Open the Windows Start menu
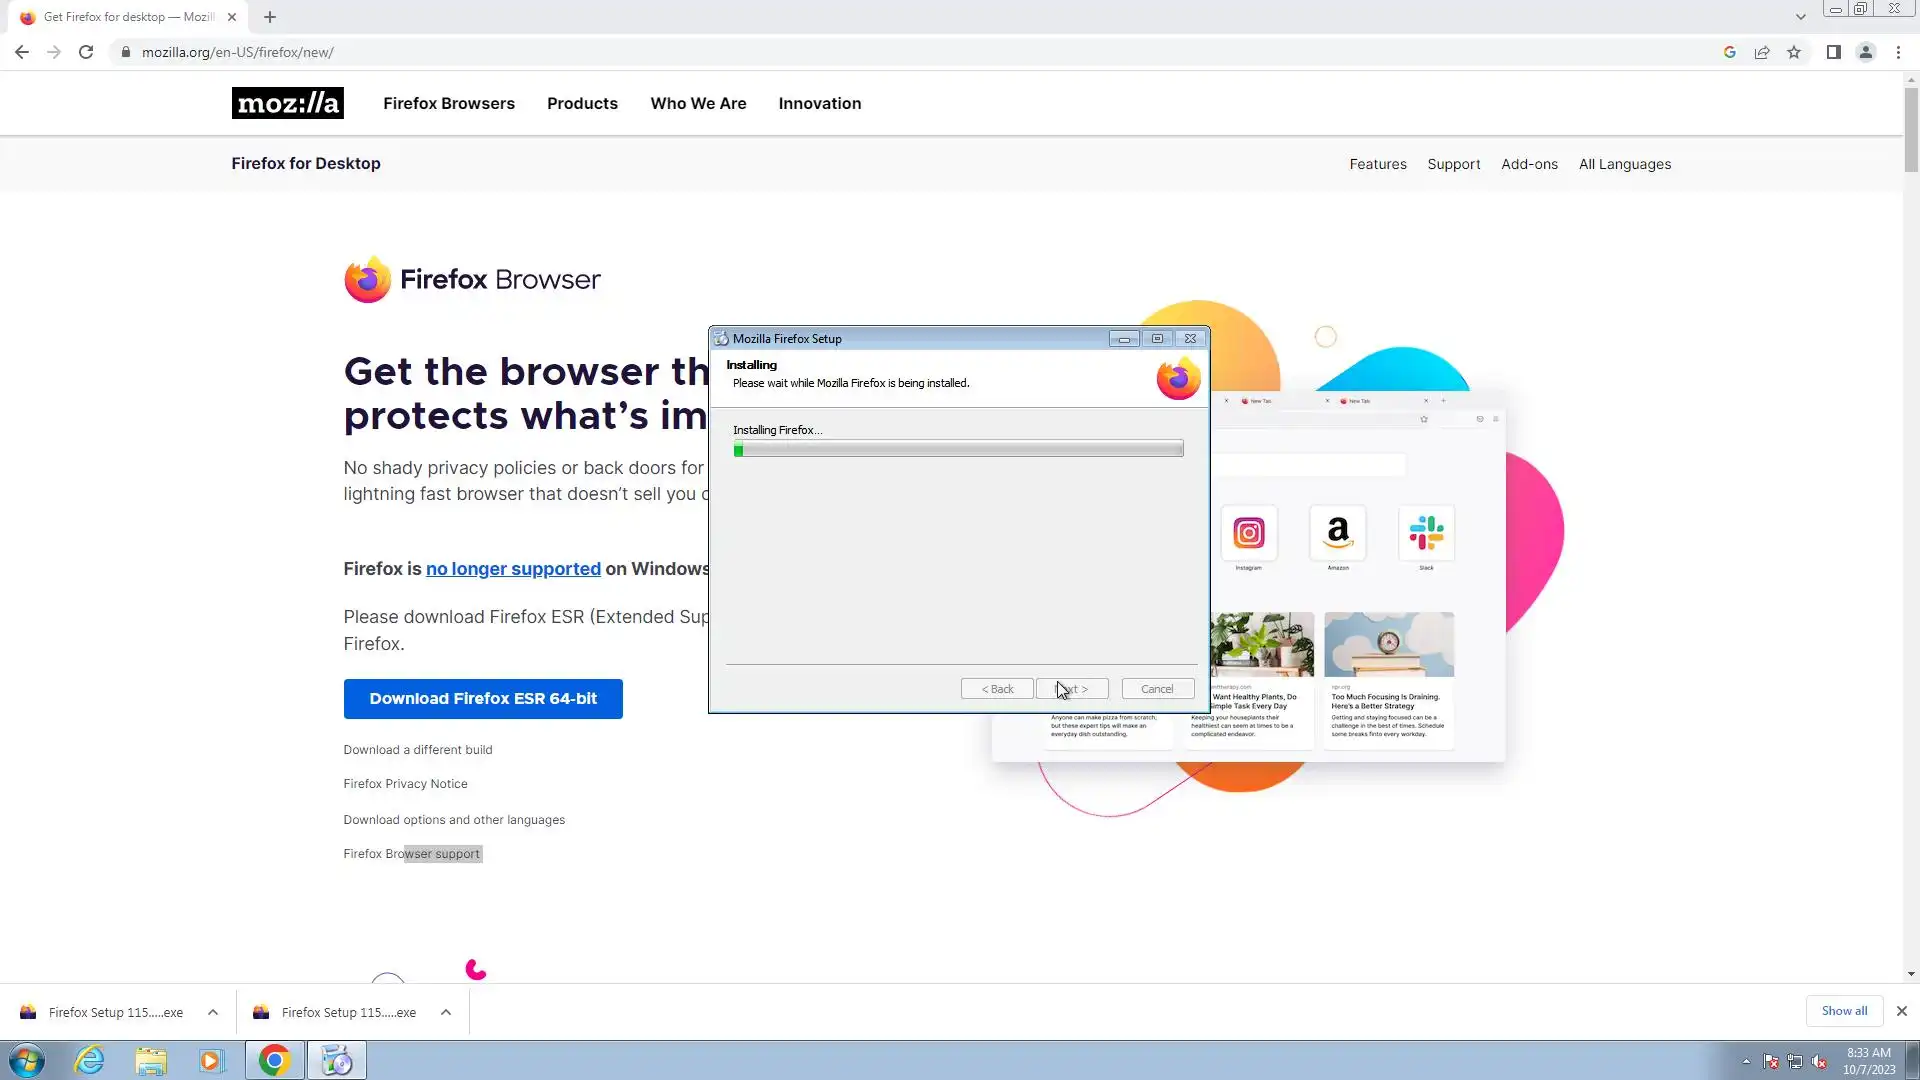 coord(27,1060)
